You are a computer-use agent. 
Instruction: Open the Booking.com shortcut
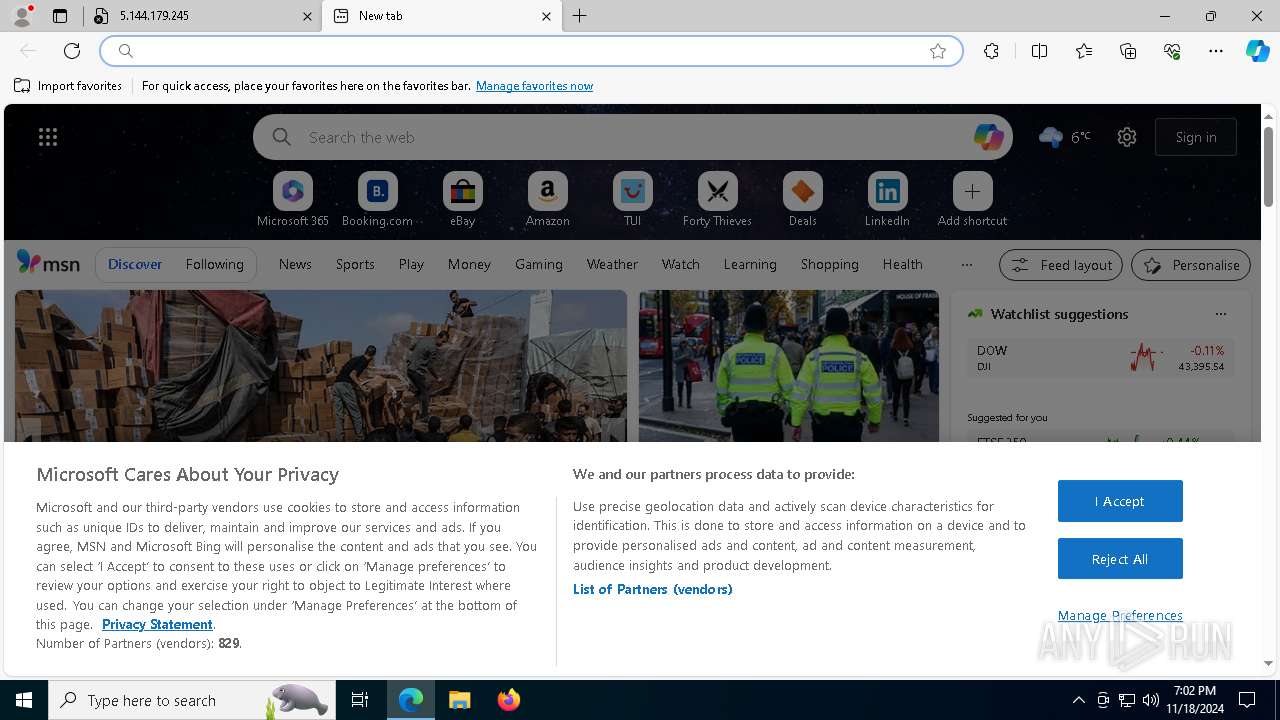pos(377,199)
